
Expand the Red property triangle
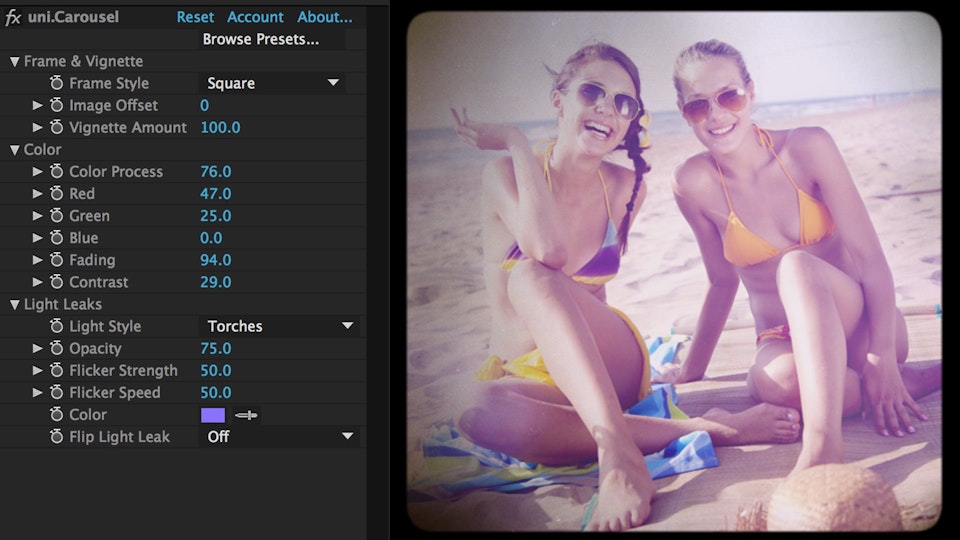click(x=38, y=194)
